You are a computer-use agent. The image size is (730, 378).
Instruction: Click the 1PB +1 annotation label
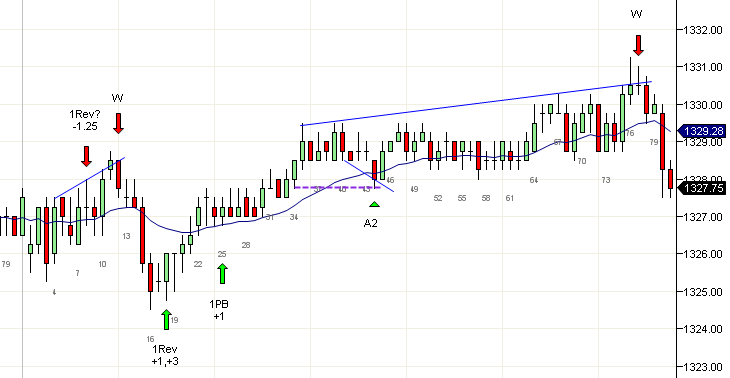point(219,310)
